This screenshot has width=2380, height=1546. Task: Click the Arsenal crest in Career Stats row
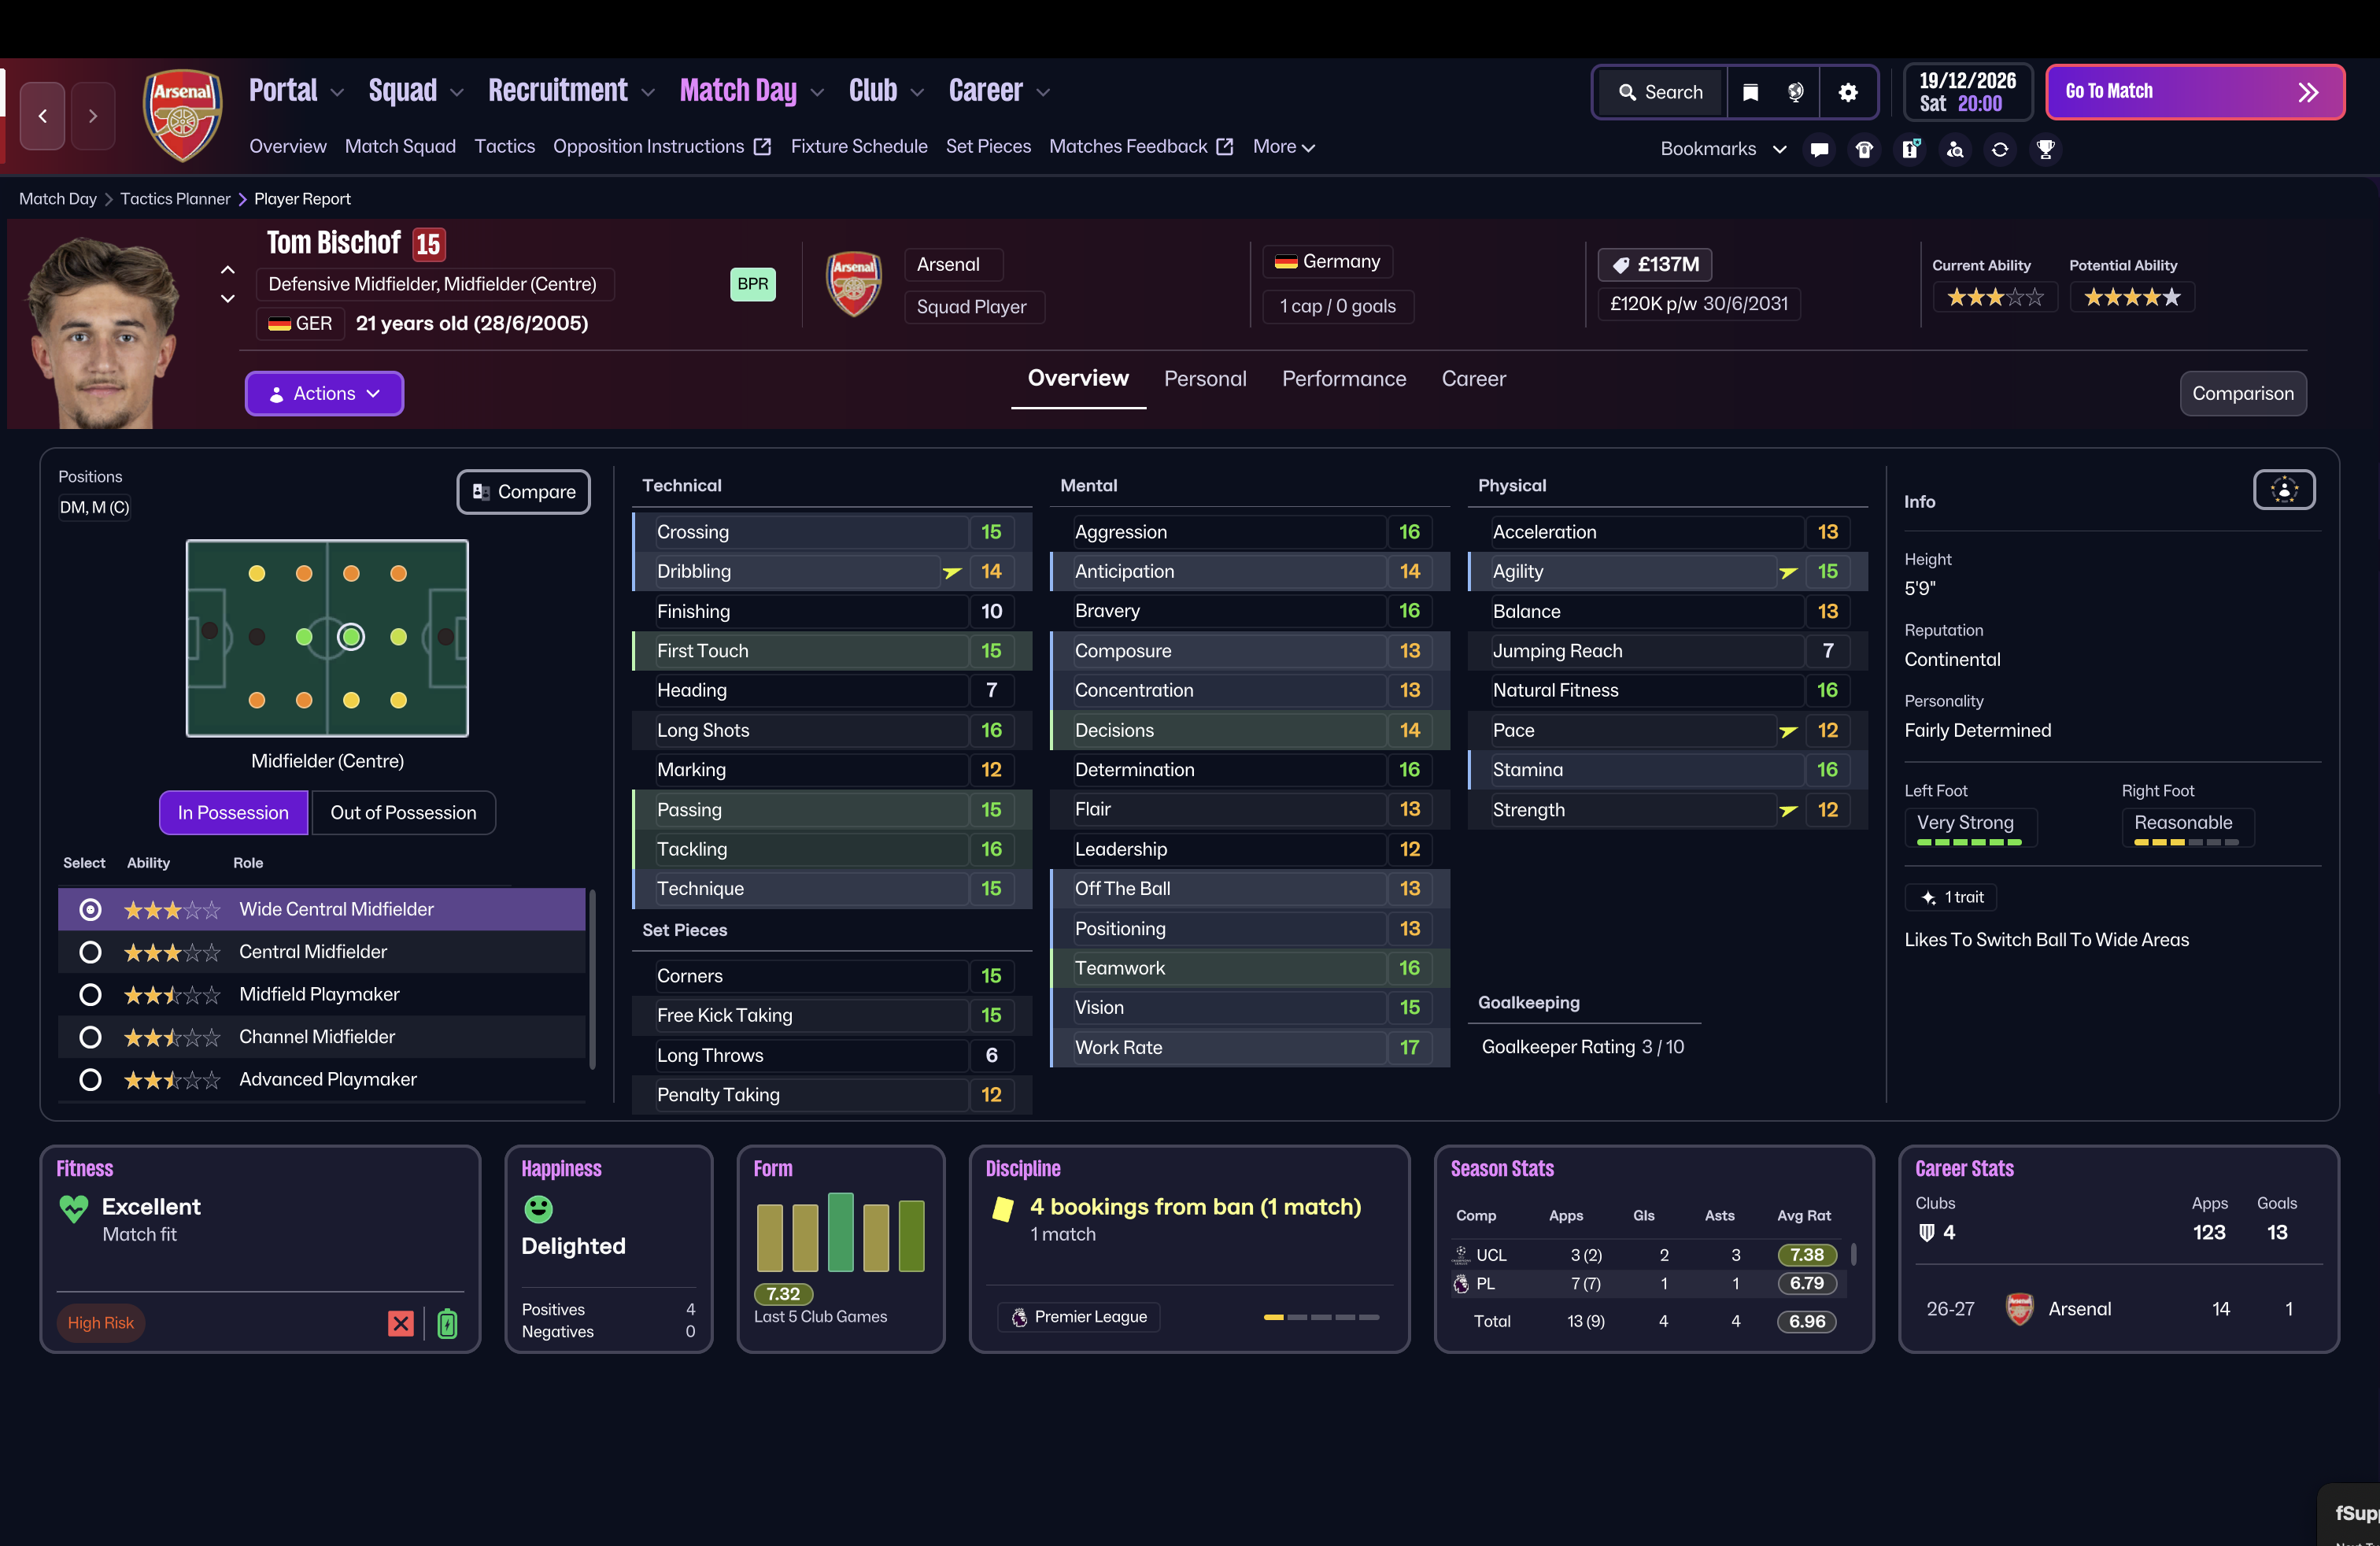pos(2019,1309)
